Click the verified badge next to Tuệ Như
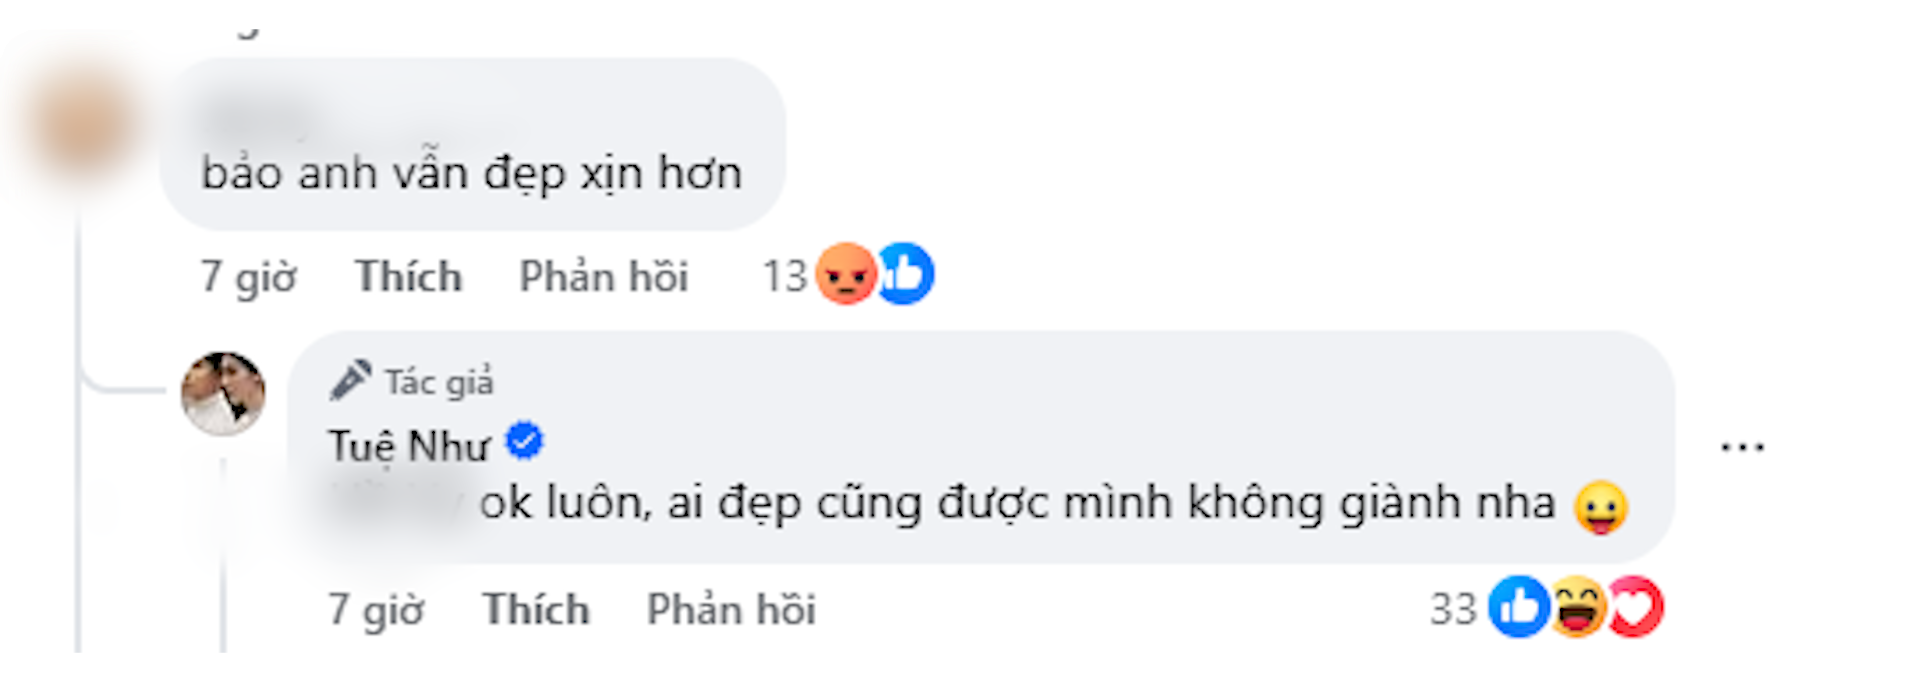Image resolution: width=1920 pixels, height=684 pixels. click(x=527, y=442)
